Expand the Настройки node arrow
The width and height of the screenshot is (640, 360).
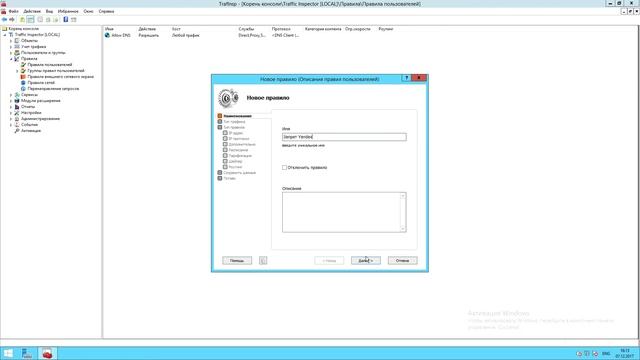(x=11, y=113)
